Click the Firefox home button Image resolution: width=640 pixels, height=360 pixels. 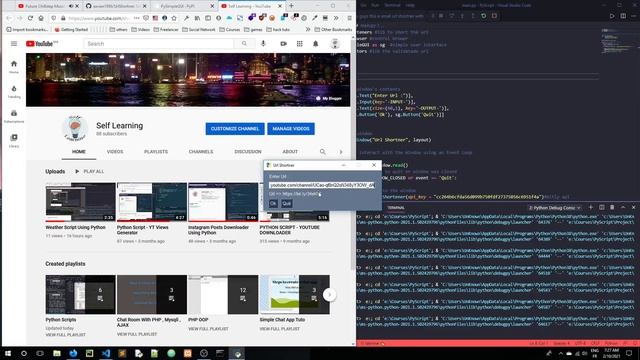(x=41, y=18)
